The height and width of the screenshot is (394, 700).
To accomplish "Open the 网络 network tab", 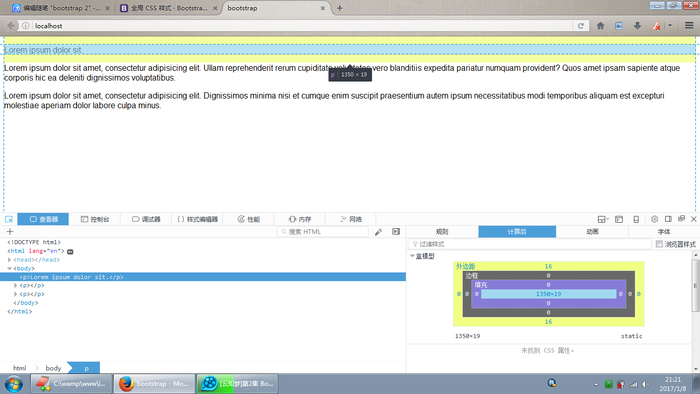I will (351, 219).
